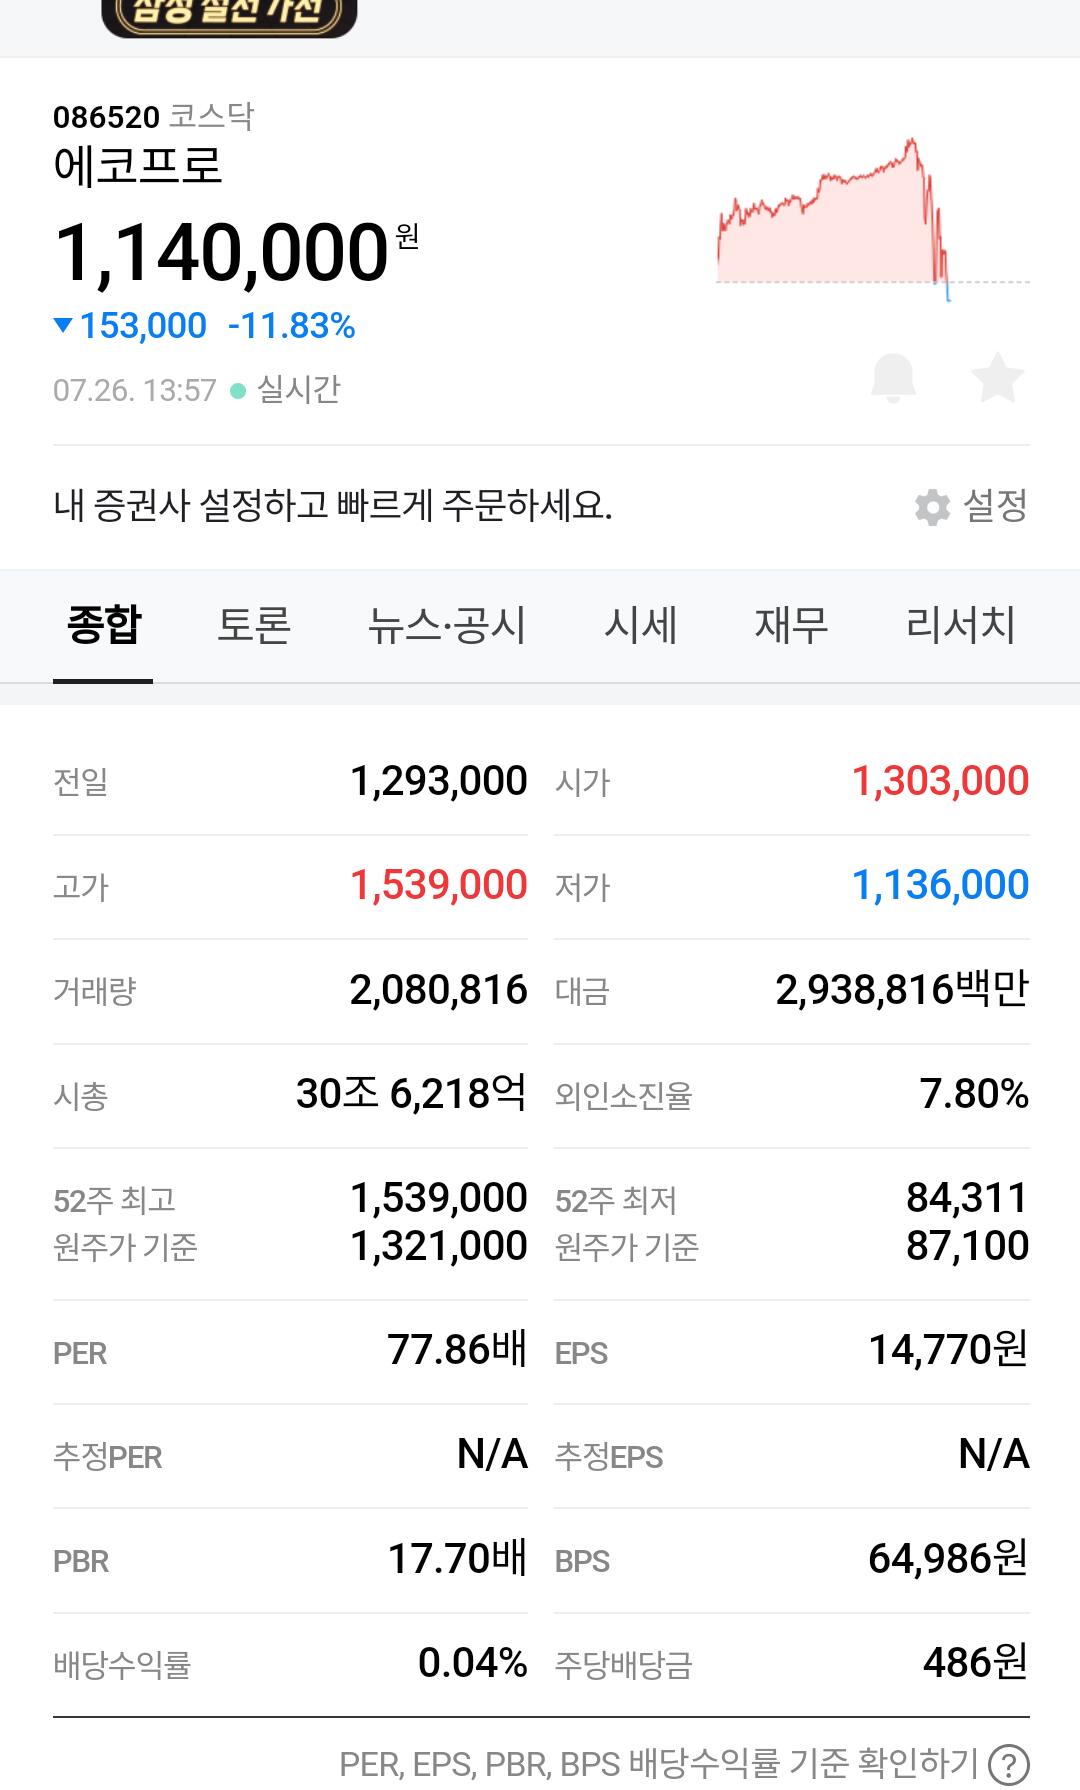This screenshot has height=1790, width=1080.
Task: Switch to the 토론 tab
Action: click(254, 626)
